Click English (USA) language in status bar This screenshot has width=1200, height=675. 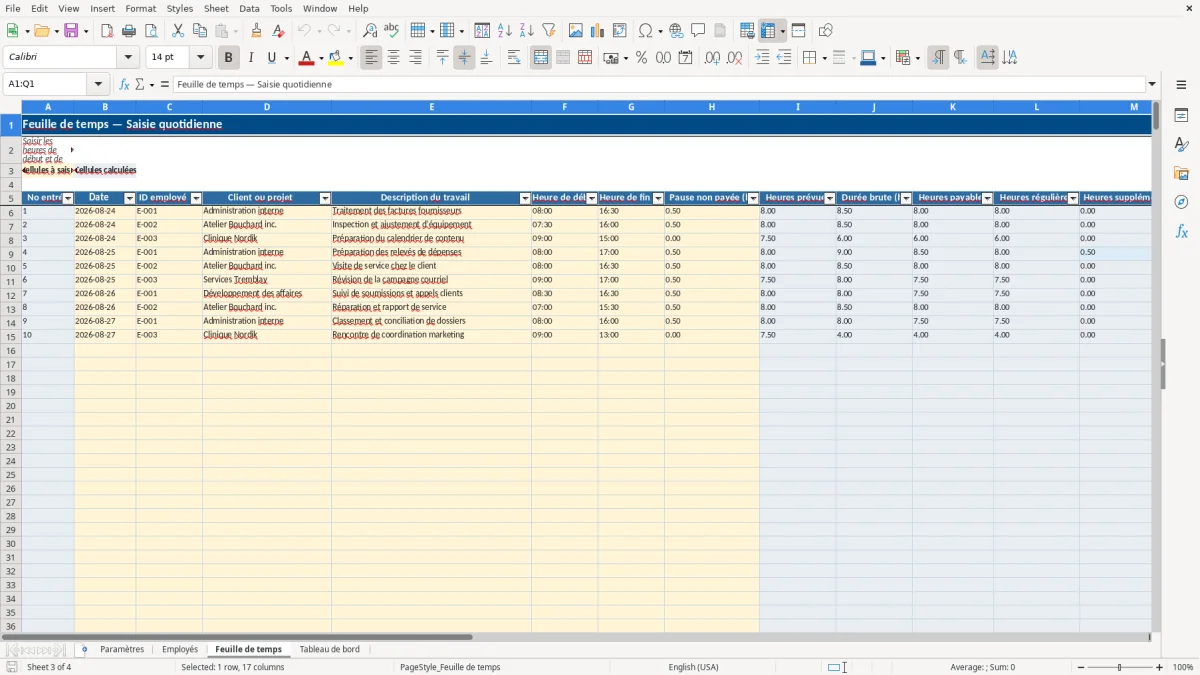[693, 667]
